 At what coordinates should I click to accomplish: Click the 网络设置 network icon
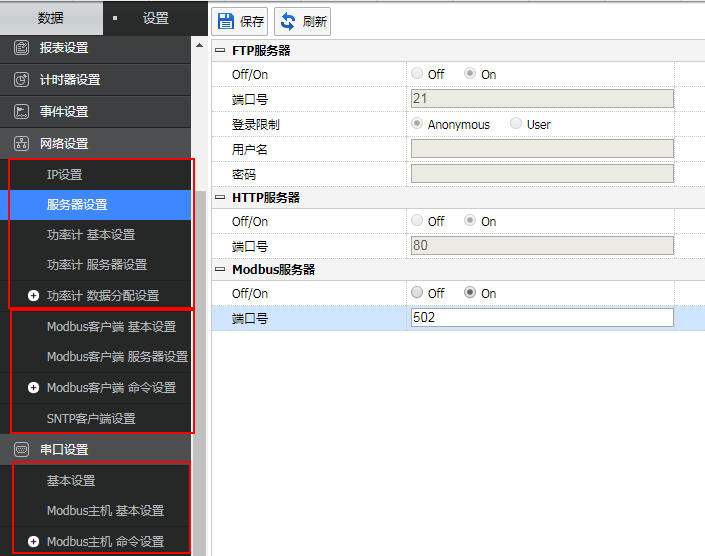tap(21, 144)
